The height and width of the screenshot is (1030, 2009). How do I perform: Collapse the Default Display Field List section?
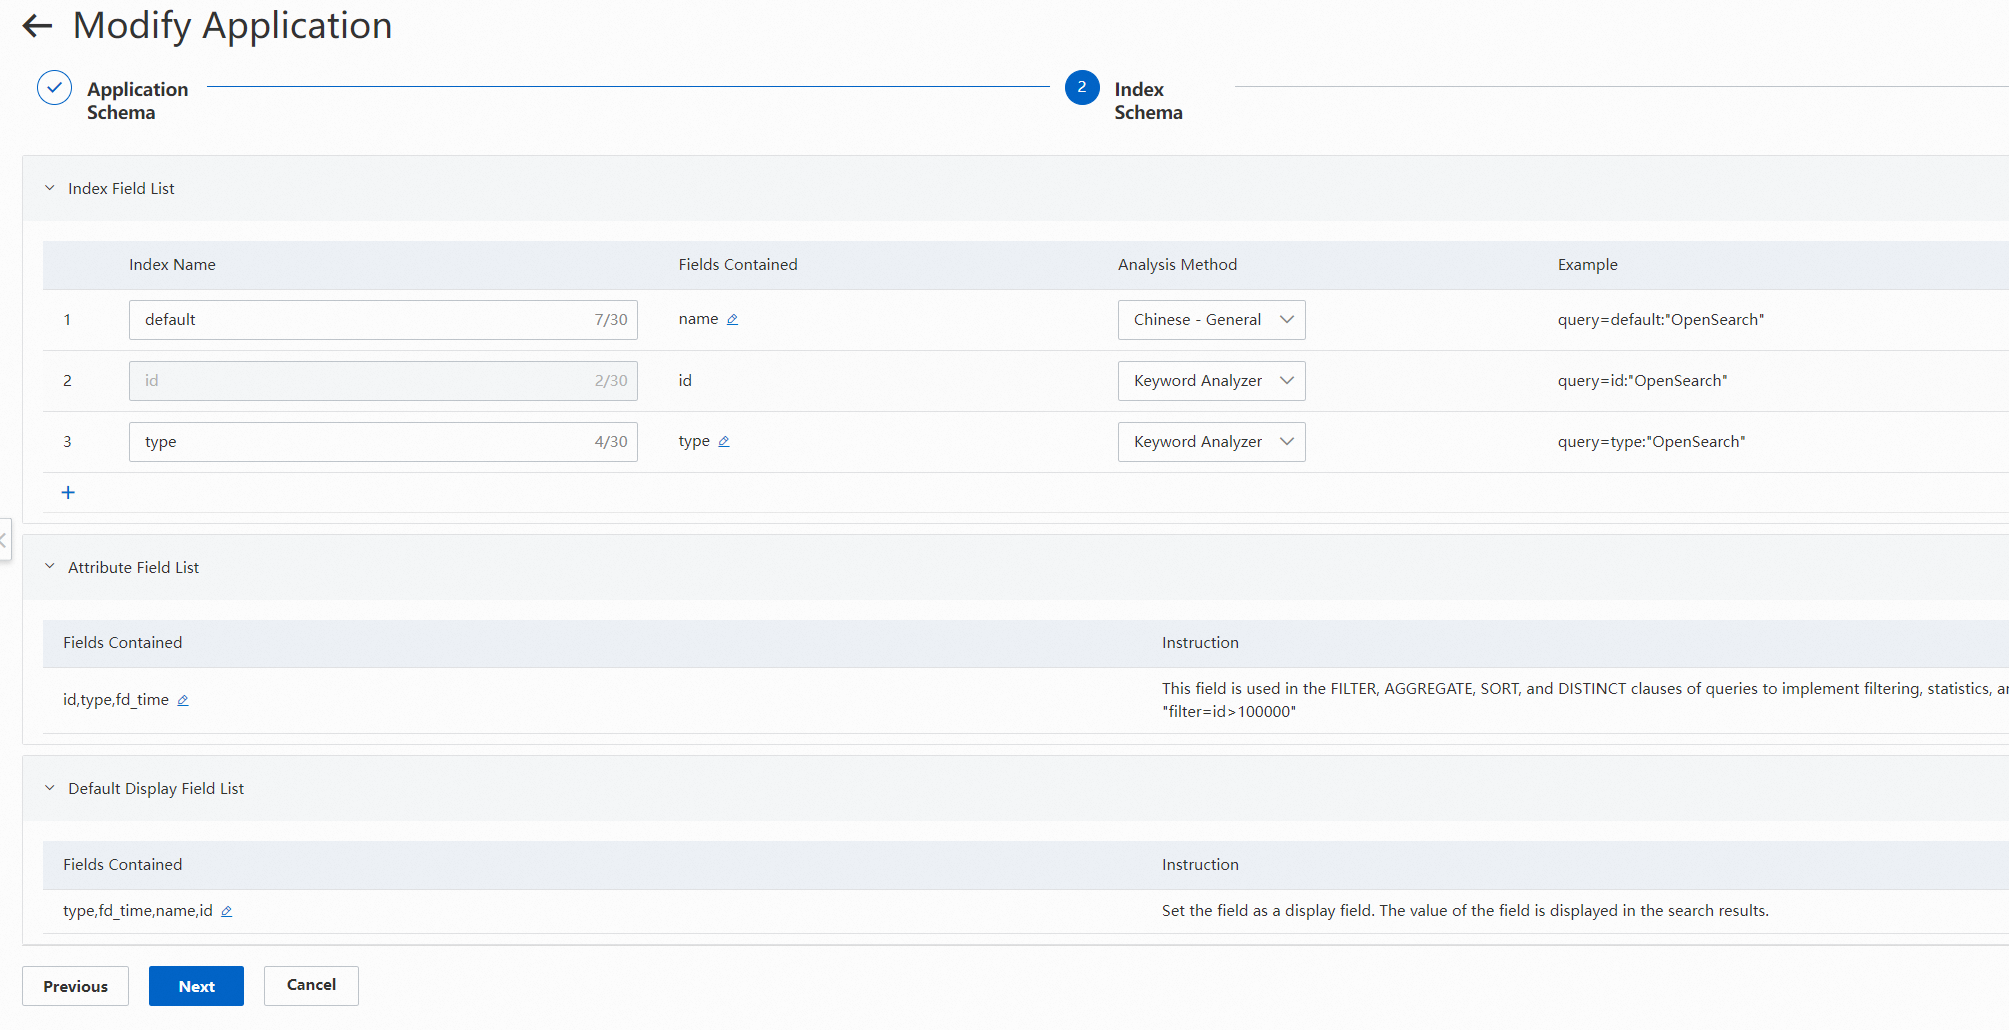50,788
